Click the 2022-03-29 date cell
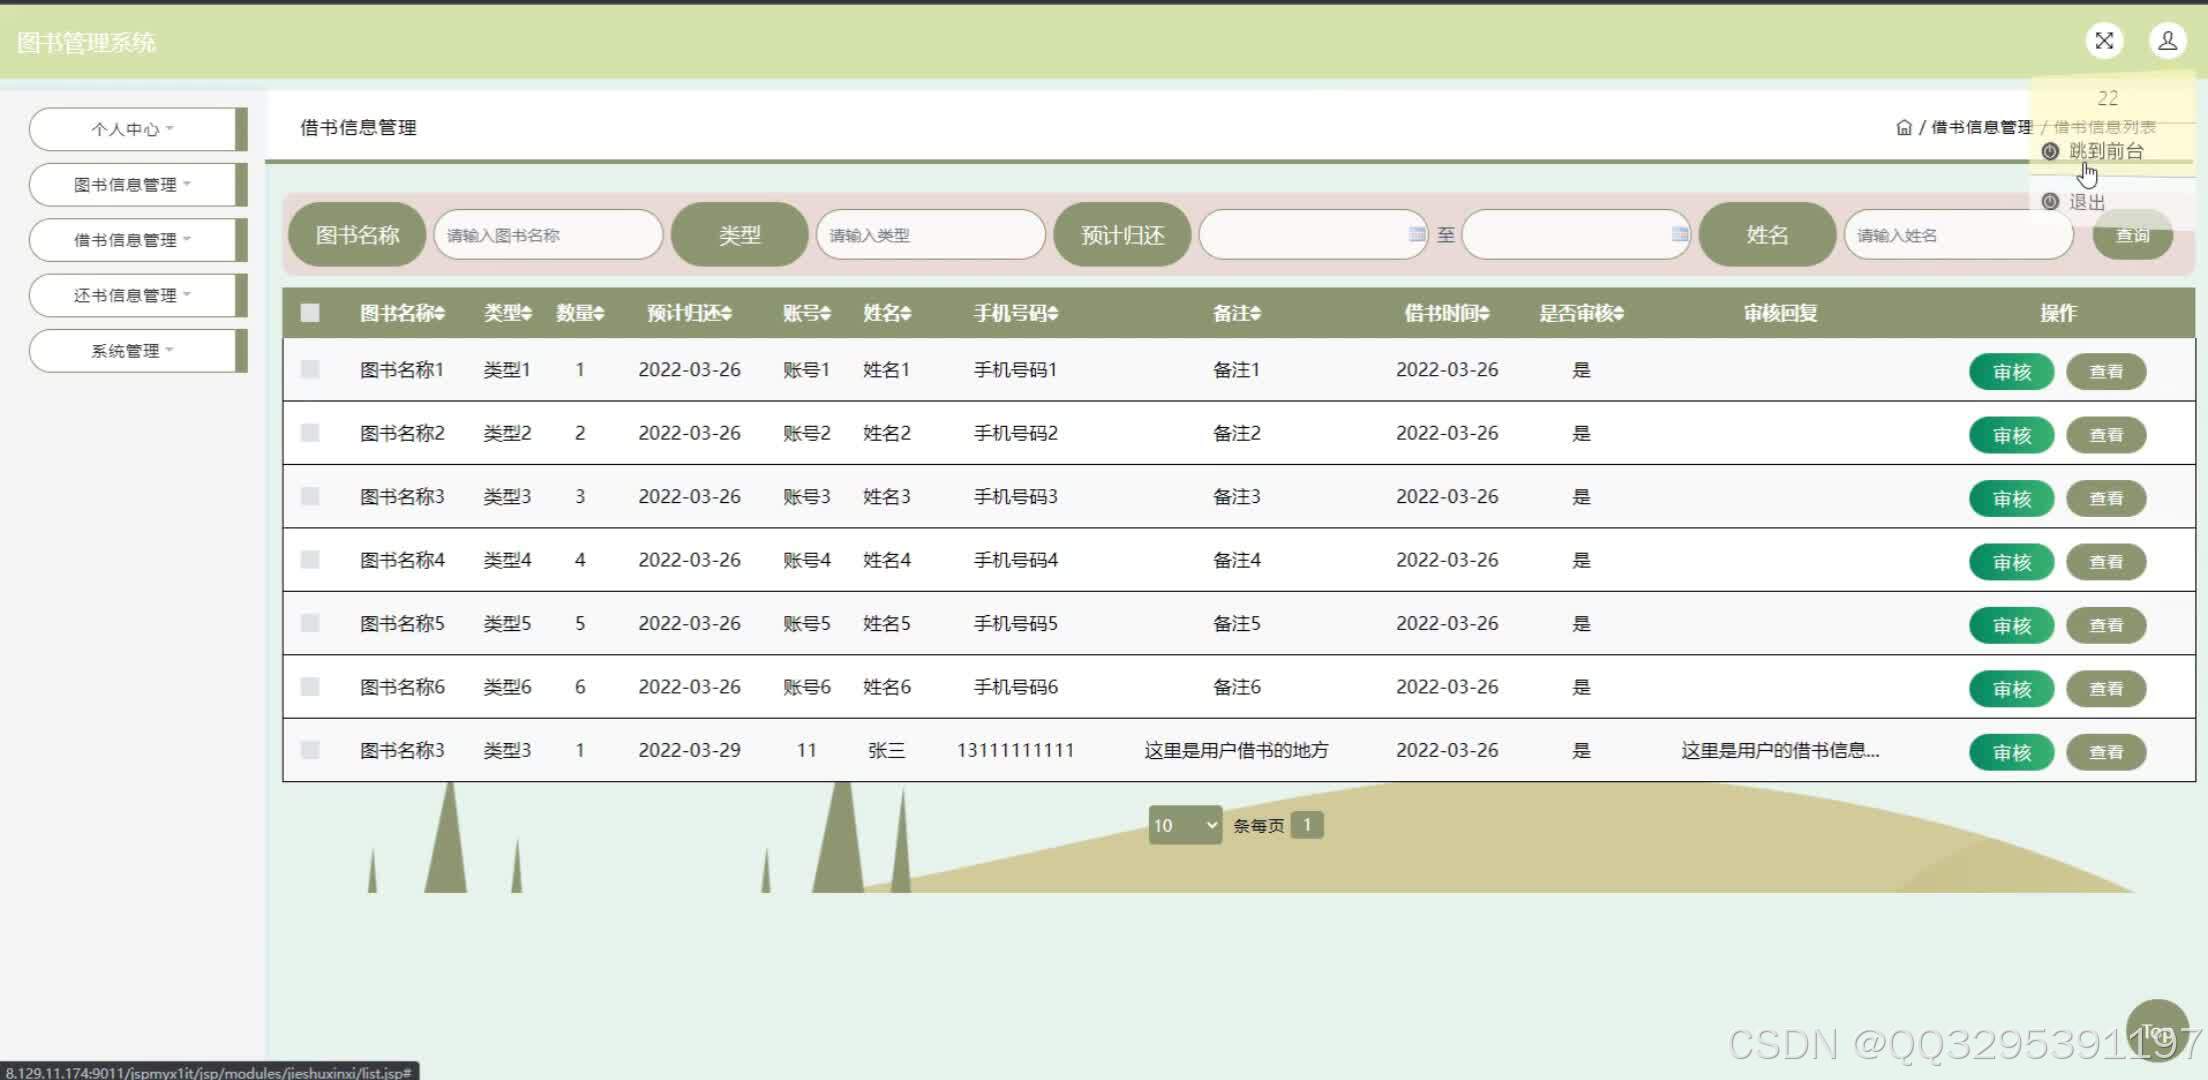This screenshot has height=1080, width=2208. (689, 750)
